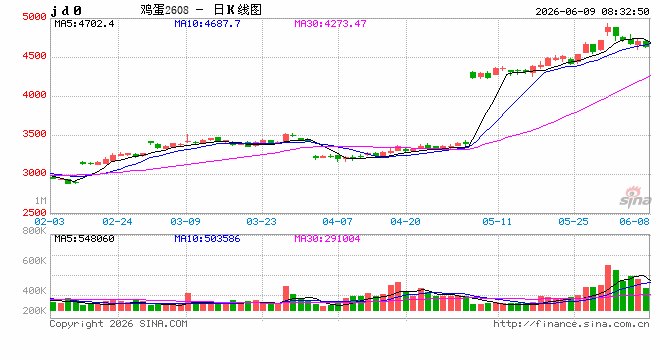Screen dimensions: 660x360
Task: Click the 04-20 date label
Action: click(x=405, y=221)
